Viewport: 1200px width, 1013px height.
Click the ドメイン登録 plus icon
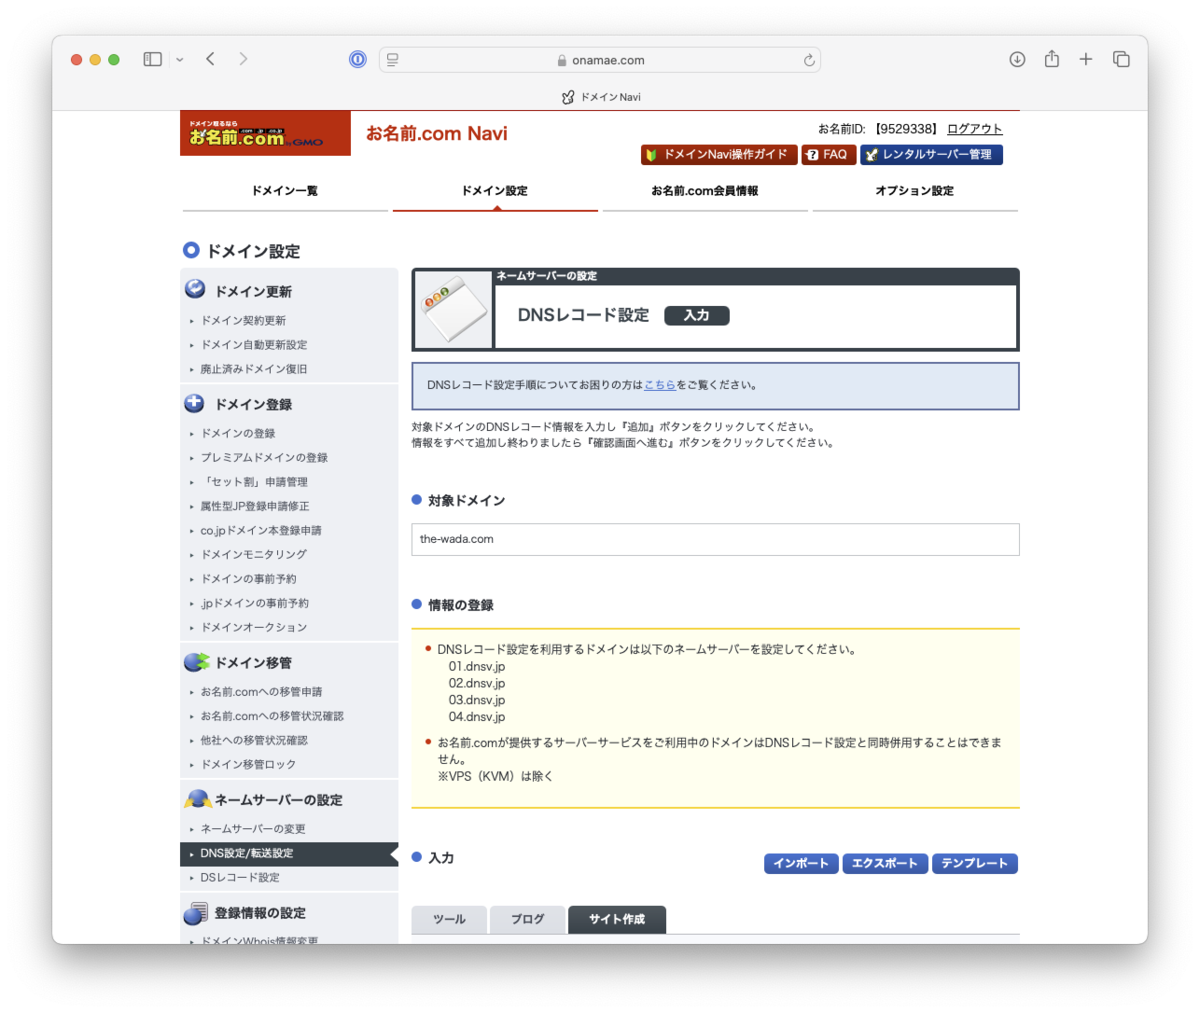coord(195,403)
